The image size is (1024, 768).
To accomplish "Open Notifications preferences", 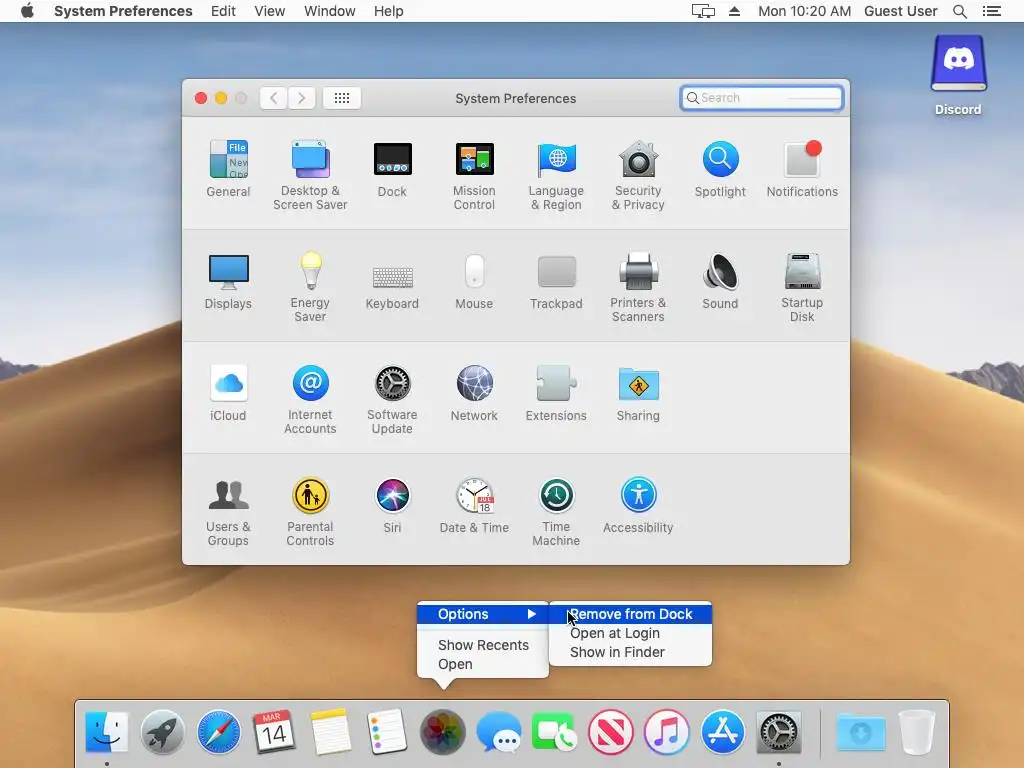I will pyautogui.click(x=802, y=168).
